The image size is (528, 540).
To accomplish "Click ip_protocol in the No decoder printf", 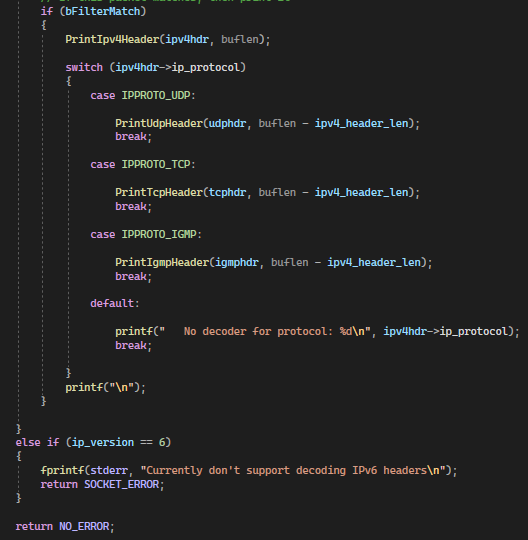I will [x=474, y=331].
